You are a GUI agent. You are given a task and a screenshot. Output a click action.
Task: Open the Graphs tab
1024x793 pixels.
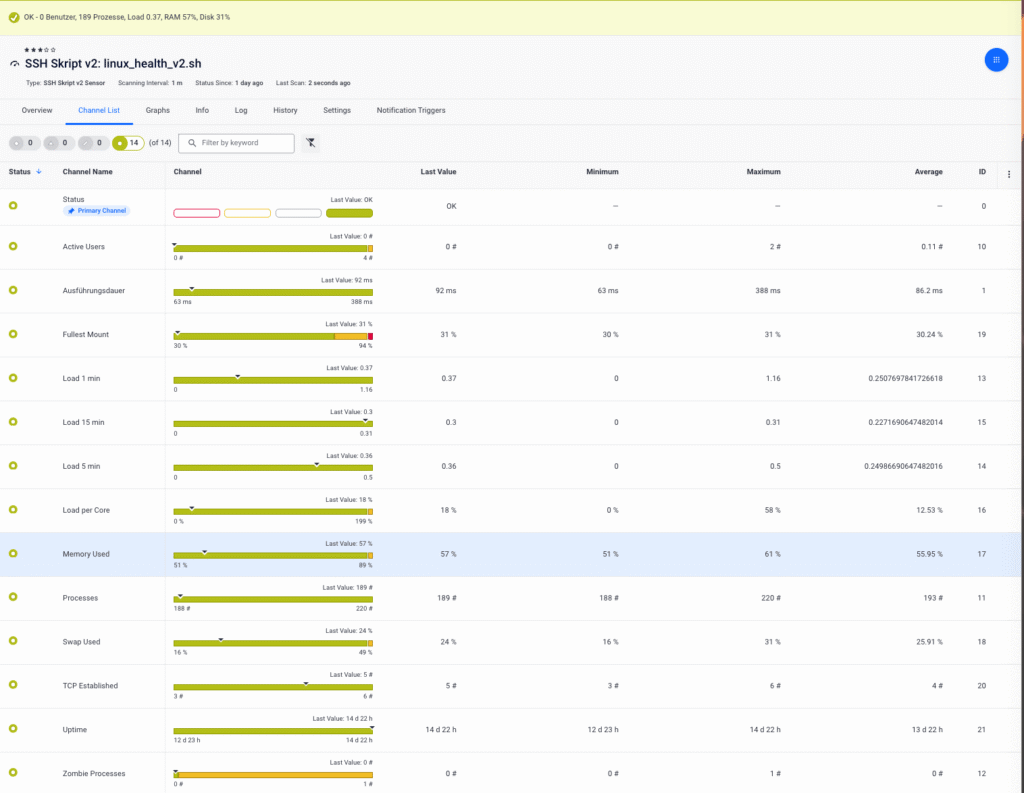point(157,110)
